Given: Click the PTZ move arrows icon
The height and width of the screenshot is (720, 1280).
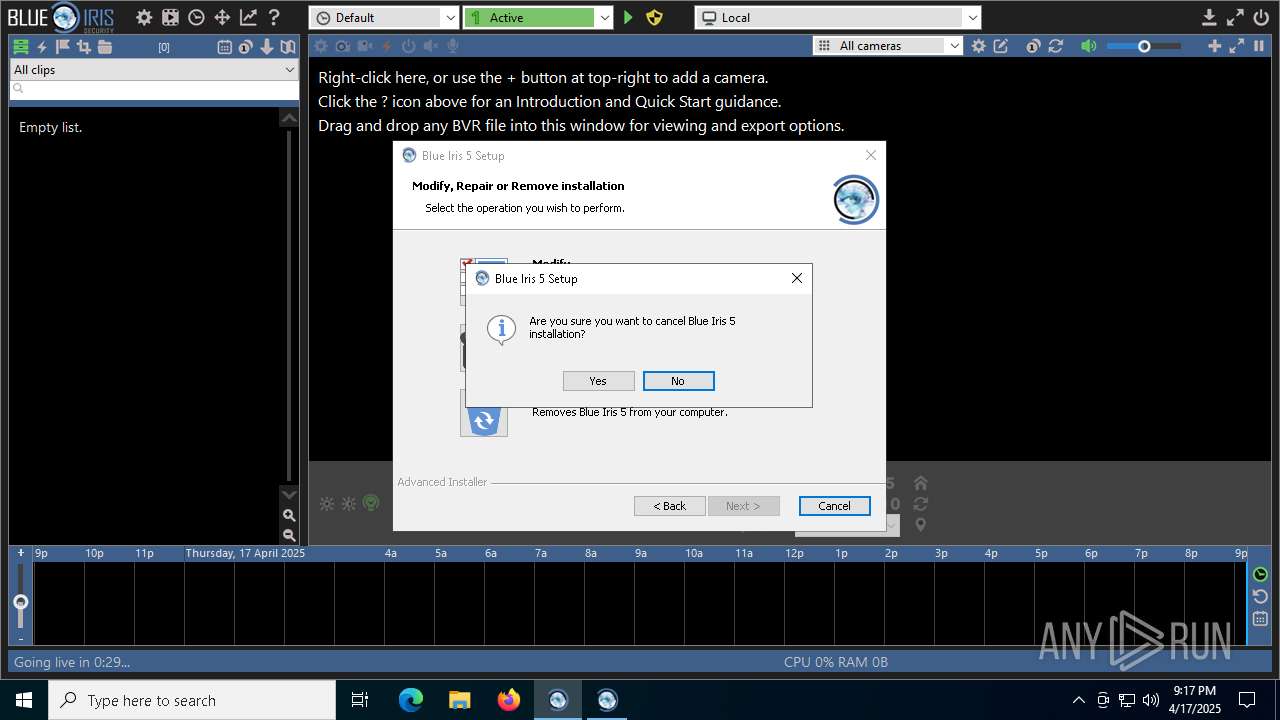Looking at the screenshot, I should pos(222,17).
